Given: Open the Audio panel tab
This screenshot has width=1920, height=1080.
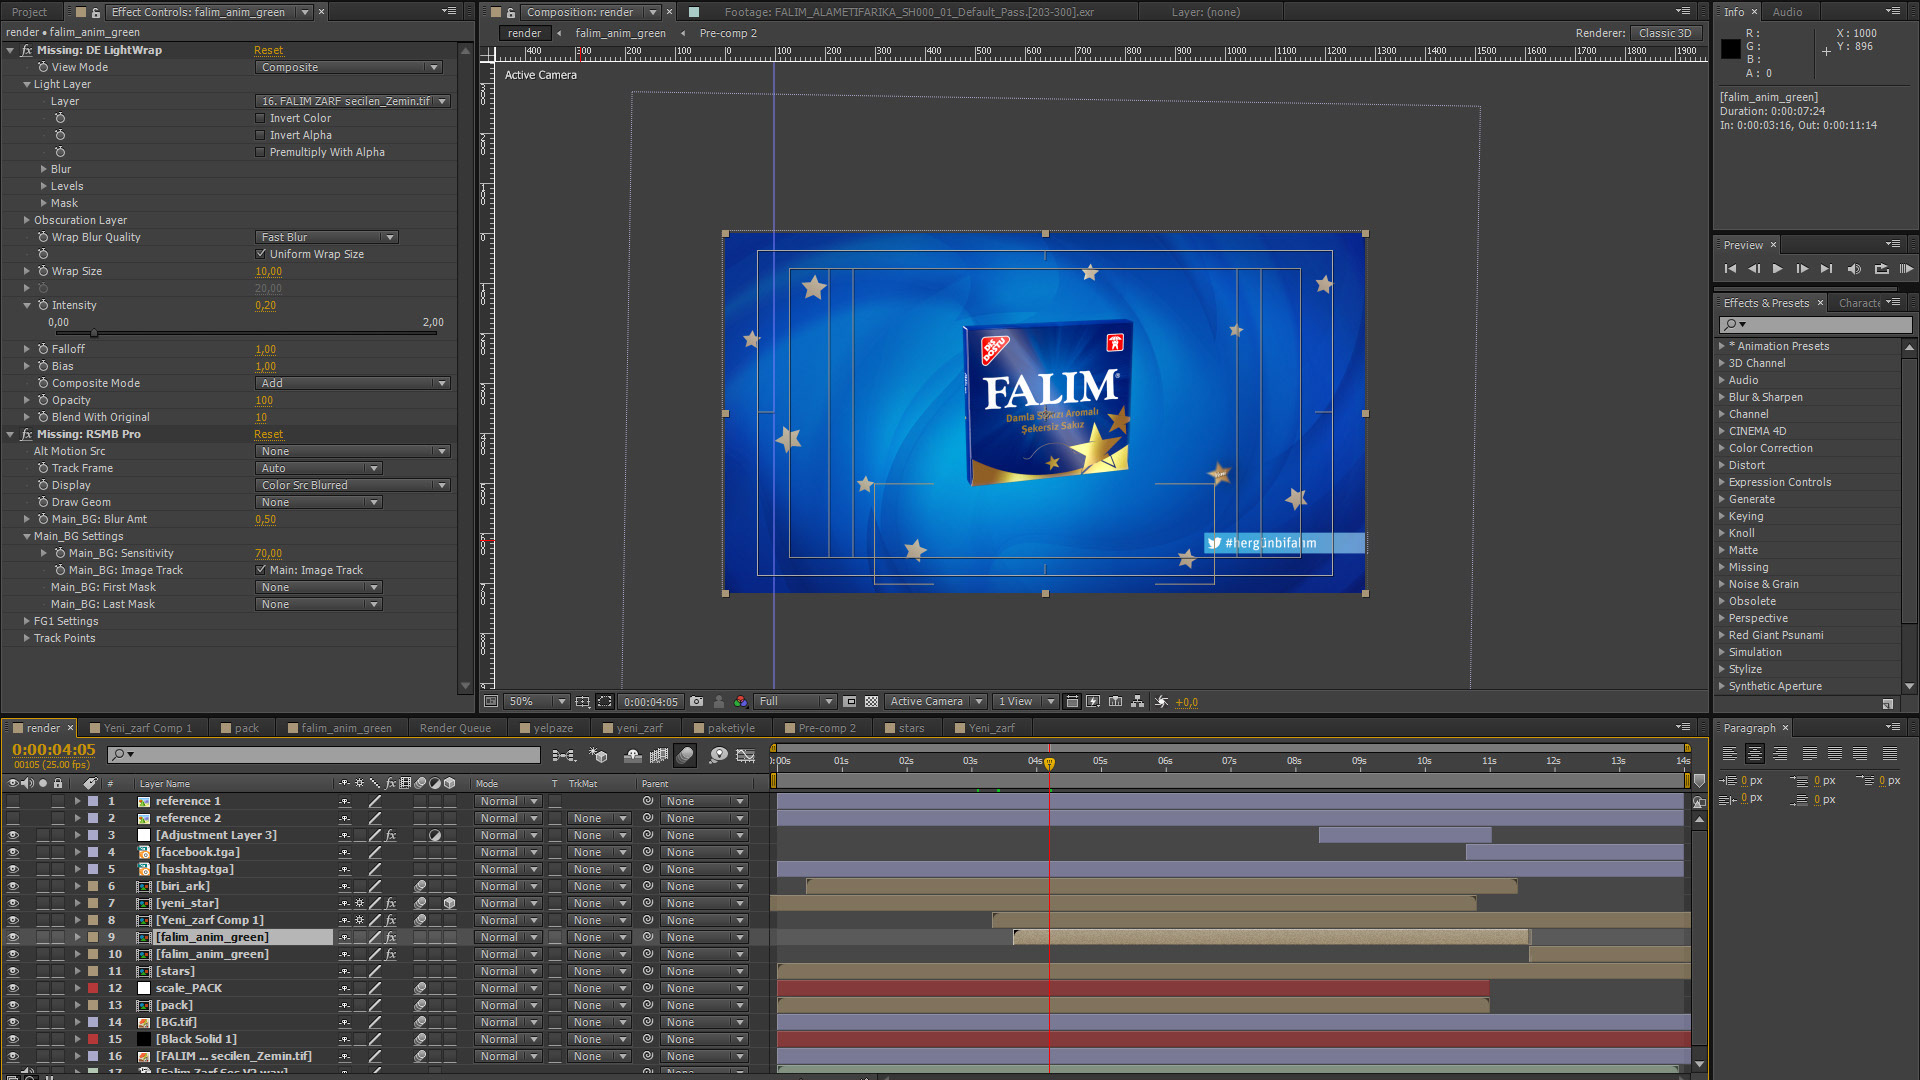Looking at the screenshot, I should click(x=1787, y=12).
